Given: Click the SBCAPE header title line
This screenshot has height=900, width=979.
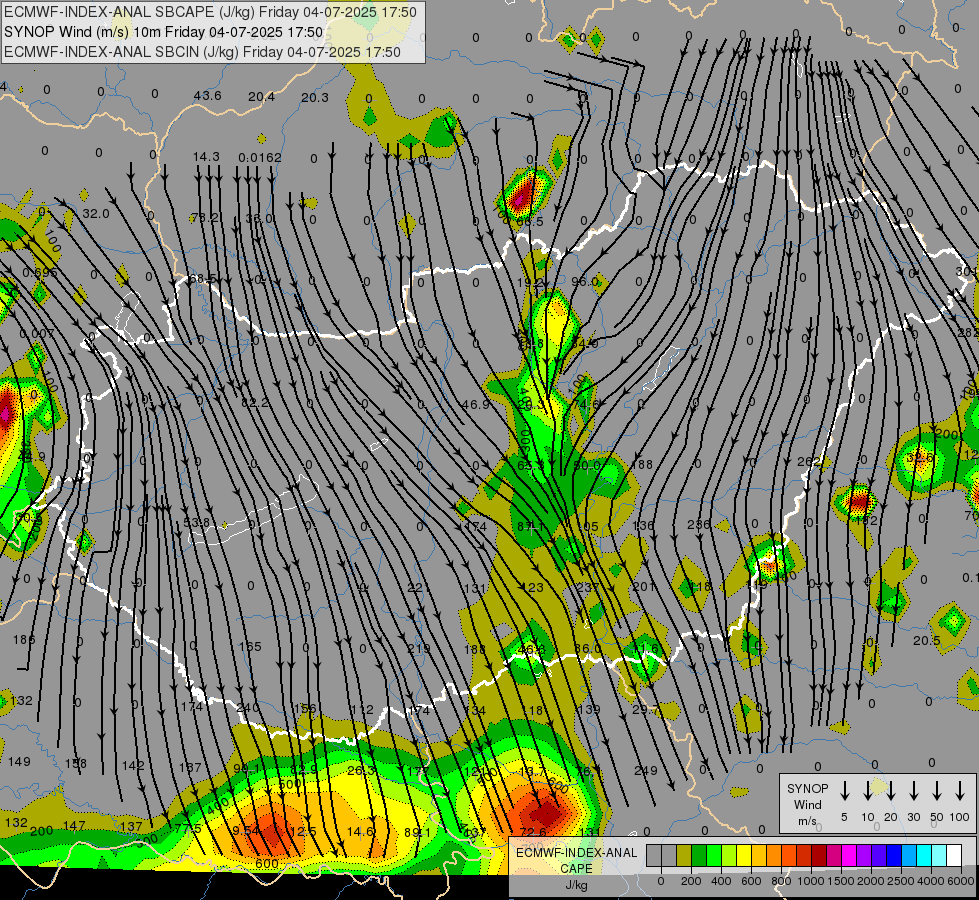Looking at the screenshot, I should coord(210,12).
